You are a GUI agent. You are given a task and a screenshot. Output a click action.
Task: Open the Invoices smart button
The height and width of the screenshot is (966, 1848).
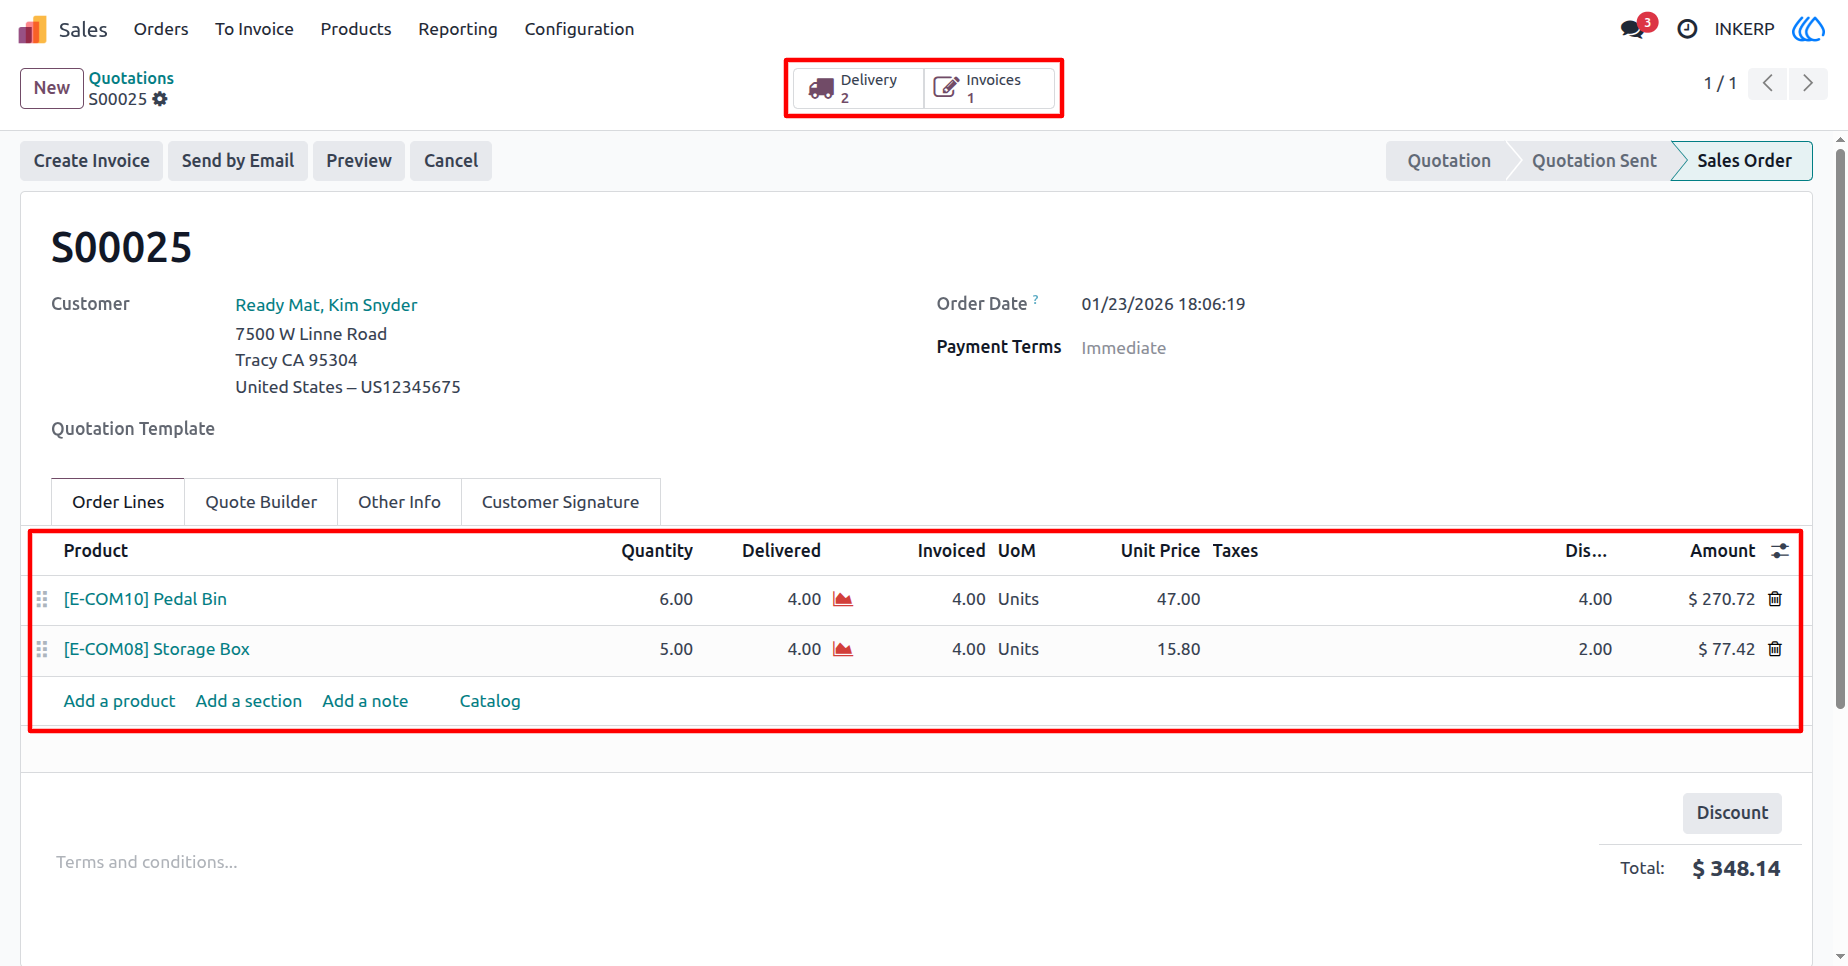click(x=988, y=88)
